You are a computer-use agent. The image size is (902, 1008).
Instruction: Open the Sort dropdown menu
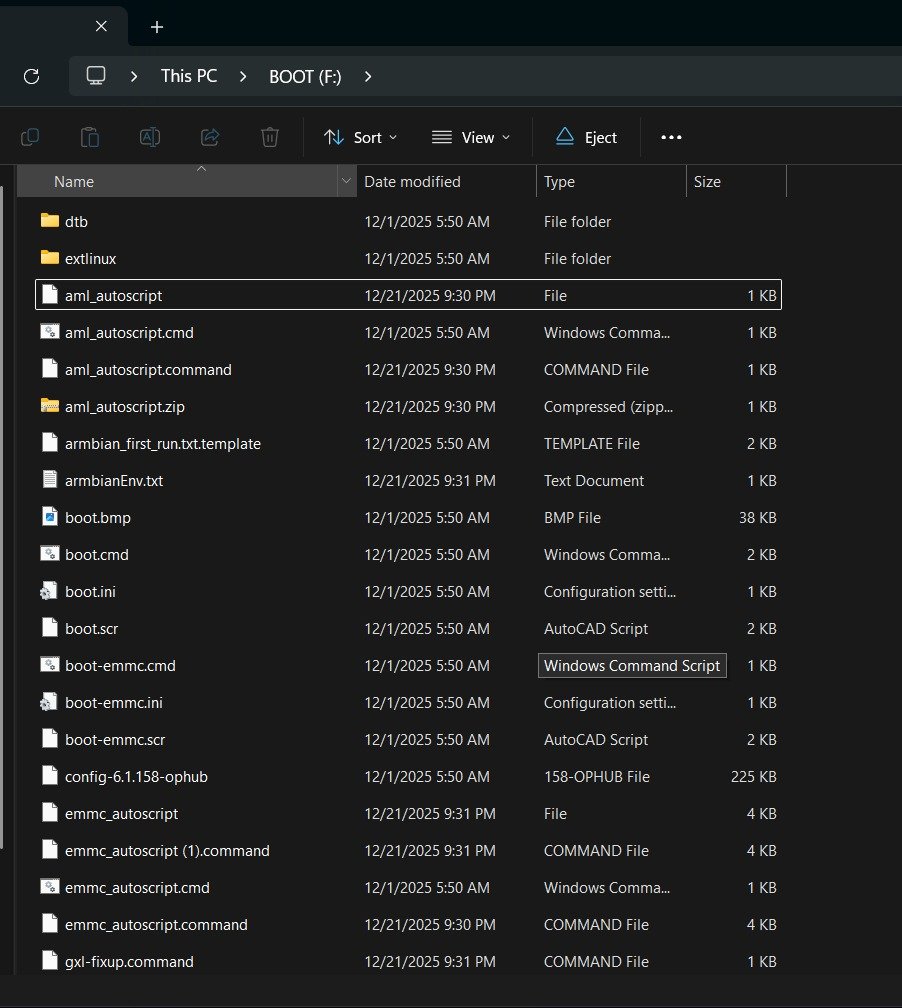coord(361,137)
